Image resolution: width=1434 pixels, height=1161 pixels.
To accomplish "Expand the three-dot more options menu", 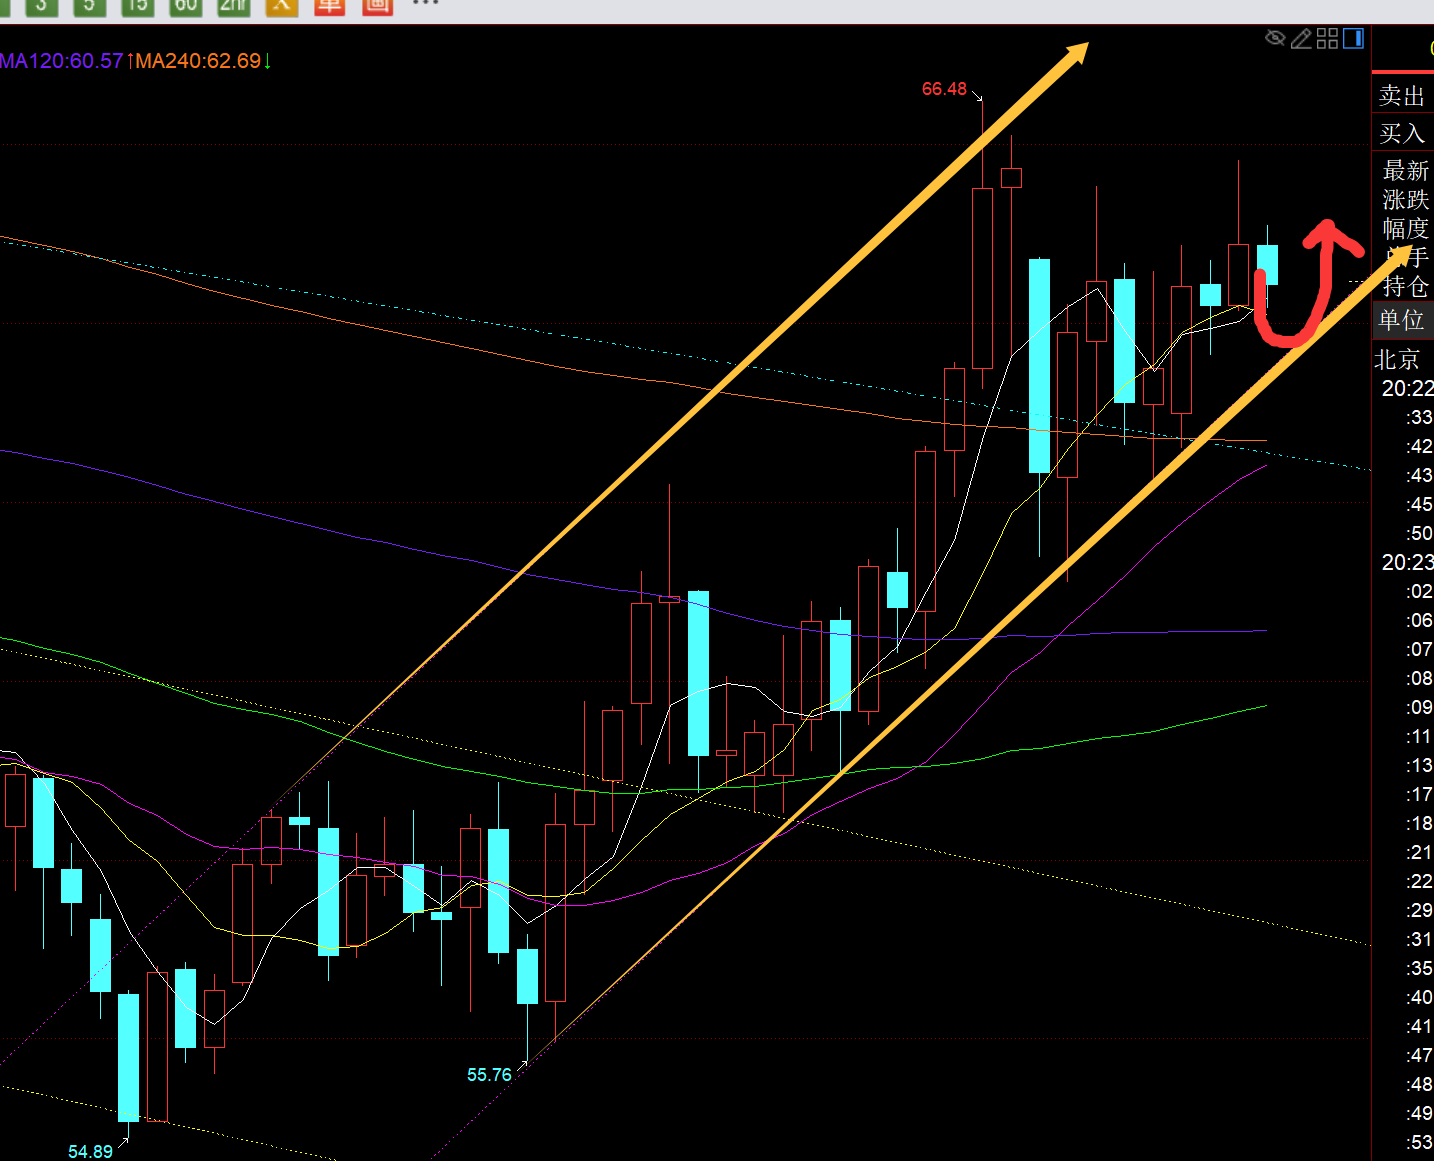I will 426,4.
